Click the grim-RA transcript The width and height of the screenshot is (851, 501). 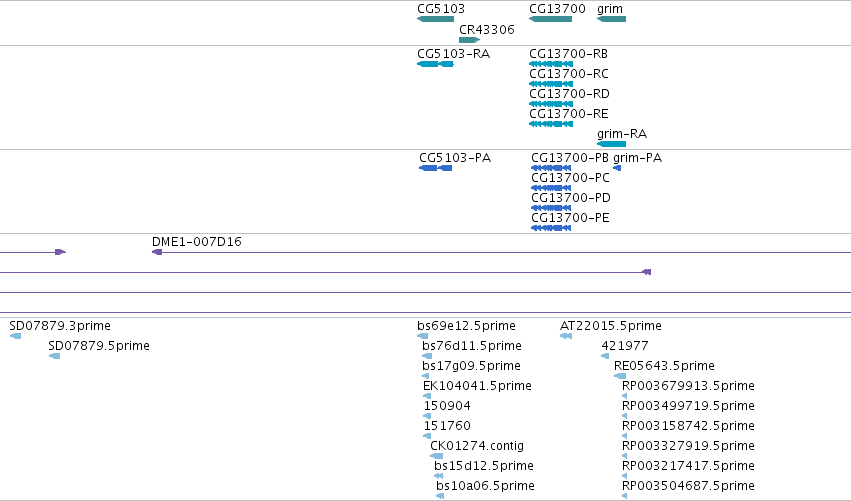tap(611, 144)
